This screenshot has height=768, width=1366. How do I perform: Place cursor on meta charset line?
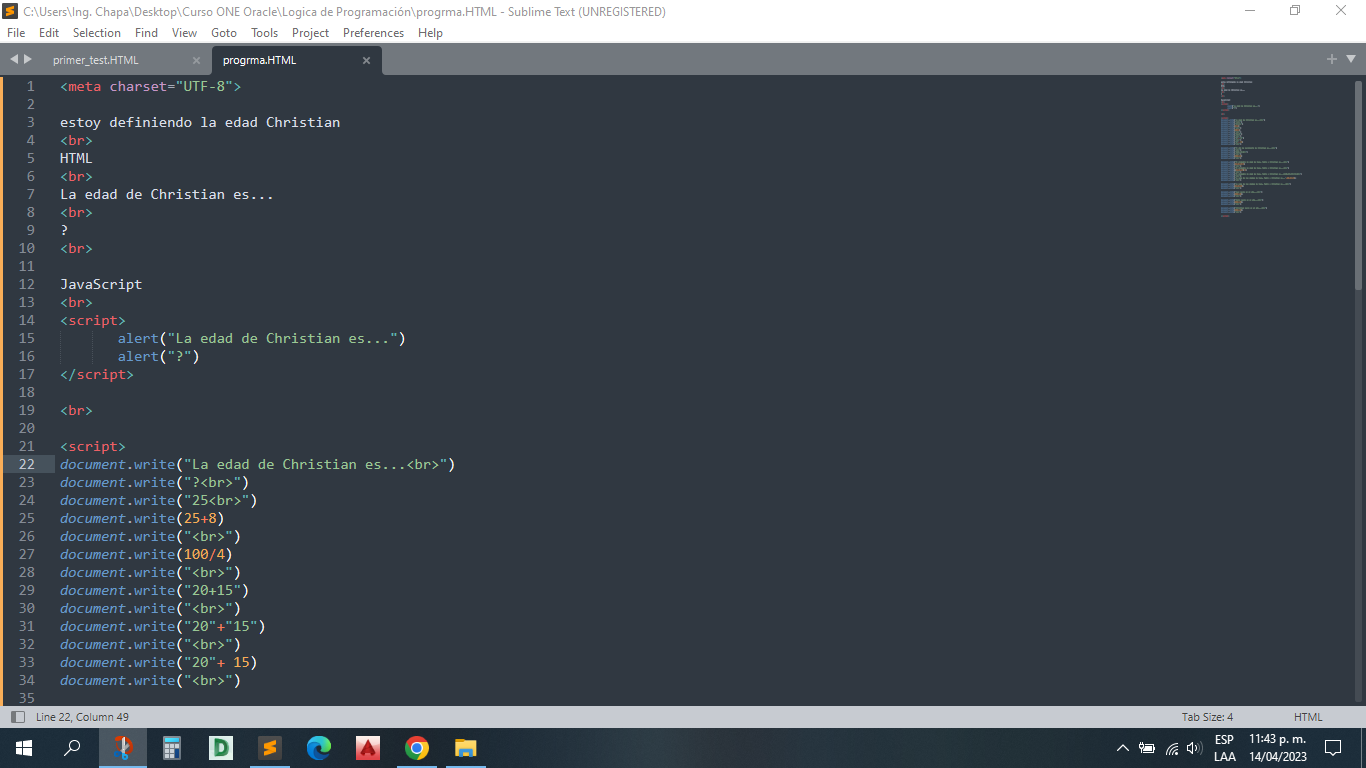[x=150, y=86]
